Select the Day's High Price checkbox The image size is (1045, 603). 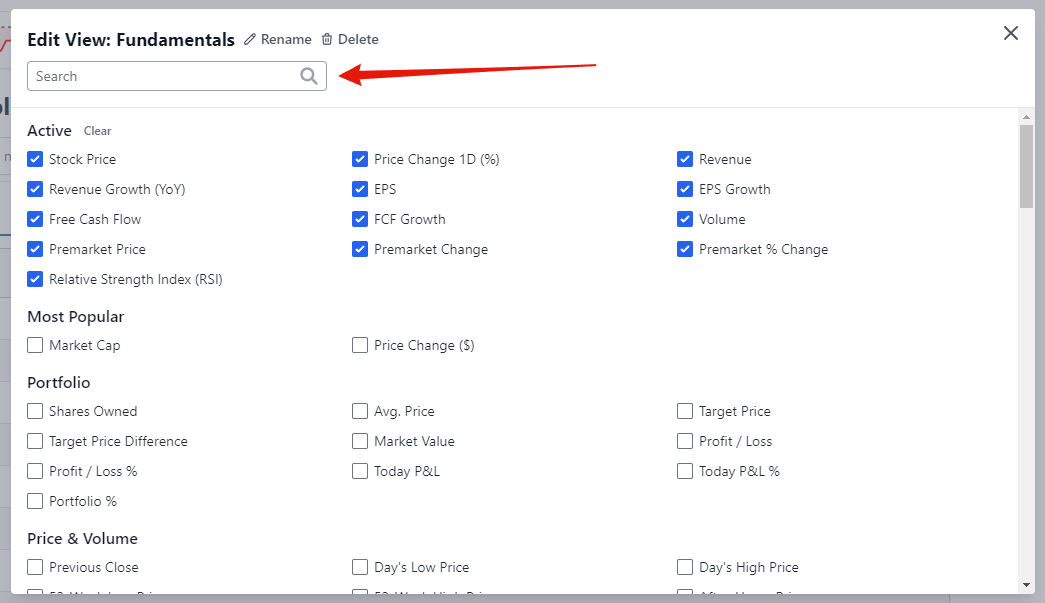tap(685, 567)
